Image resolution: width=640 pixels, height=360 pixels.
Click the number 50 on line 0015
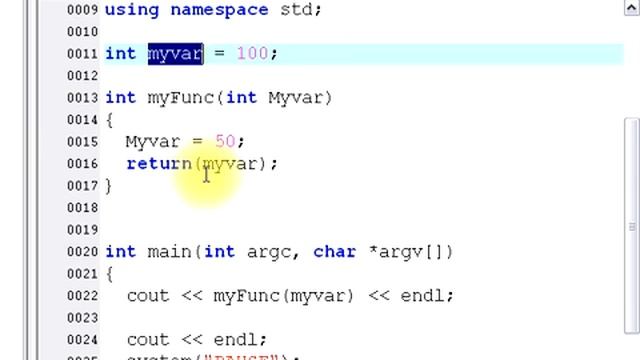pyautogui.click(x=225, y=142)
